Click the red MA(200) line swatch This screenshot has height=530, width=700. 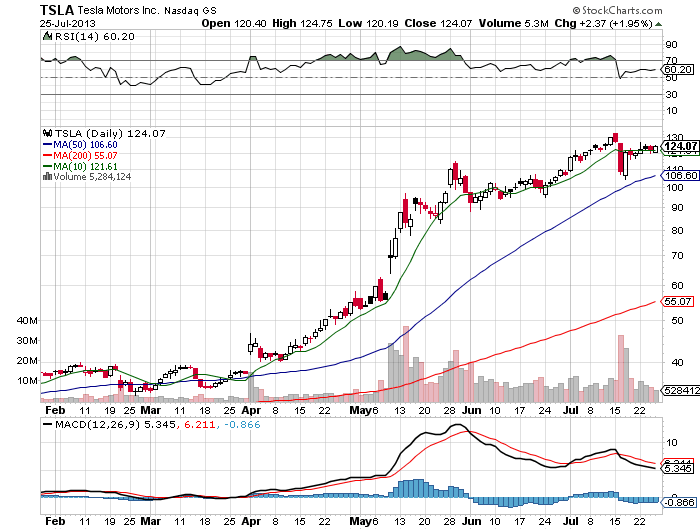tap(47, 155)
